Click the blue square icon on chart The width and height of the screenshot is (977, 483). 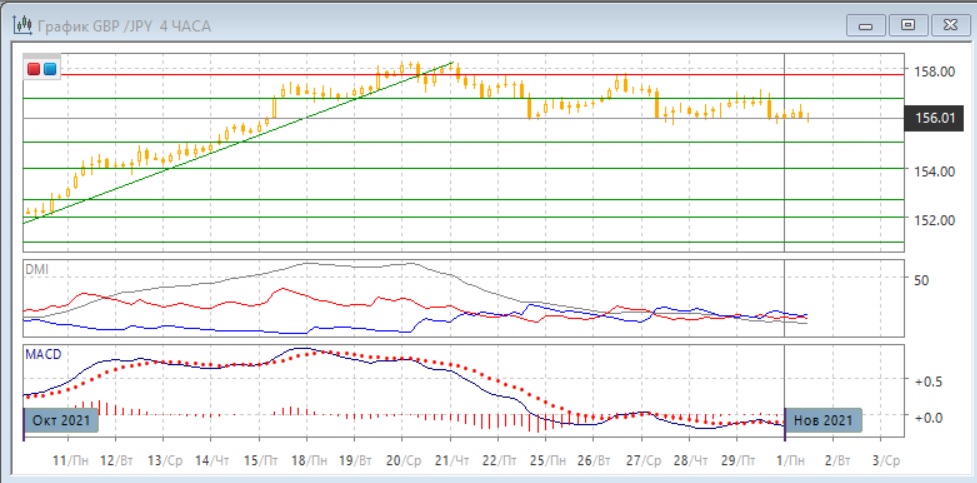(50, 69)
